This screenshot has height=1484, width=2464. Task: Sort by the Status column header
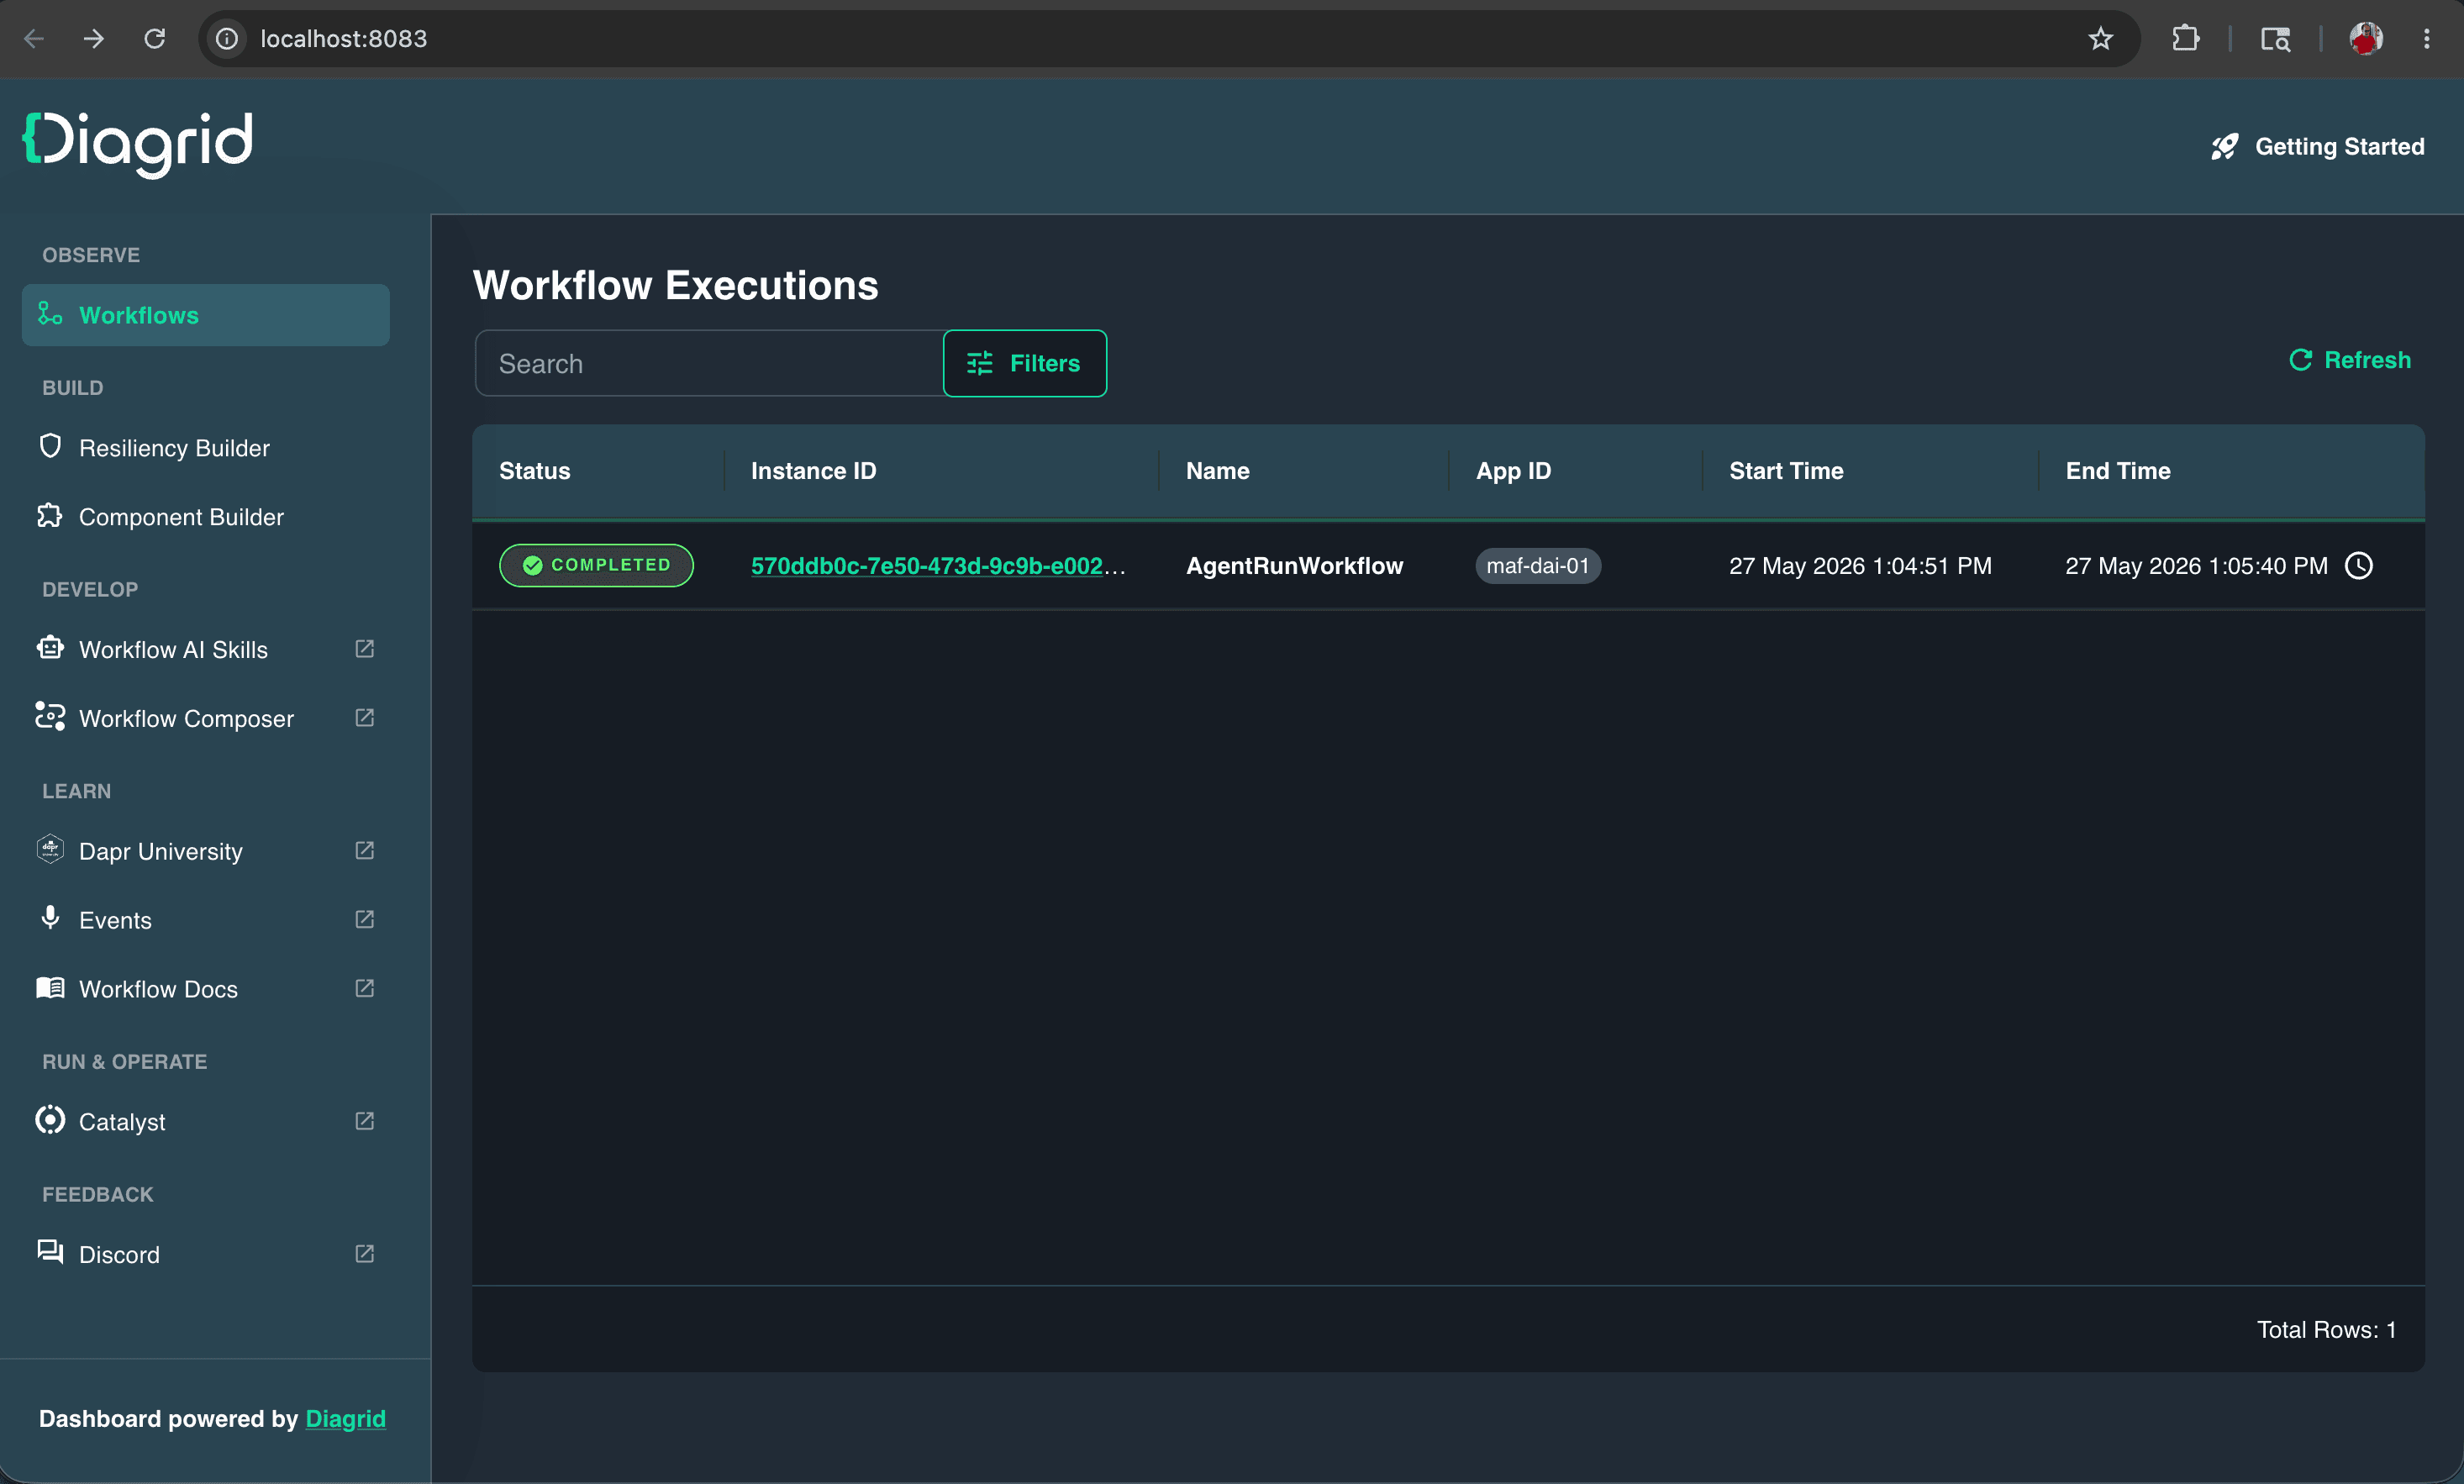click(x=535, y=471)
